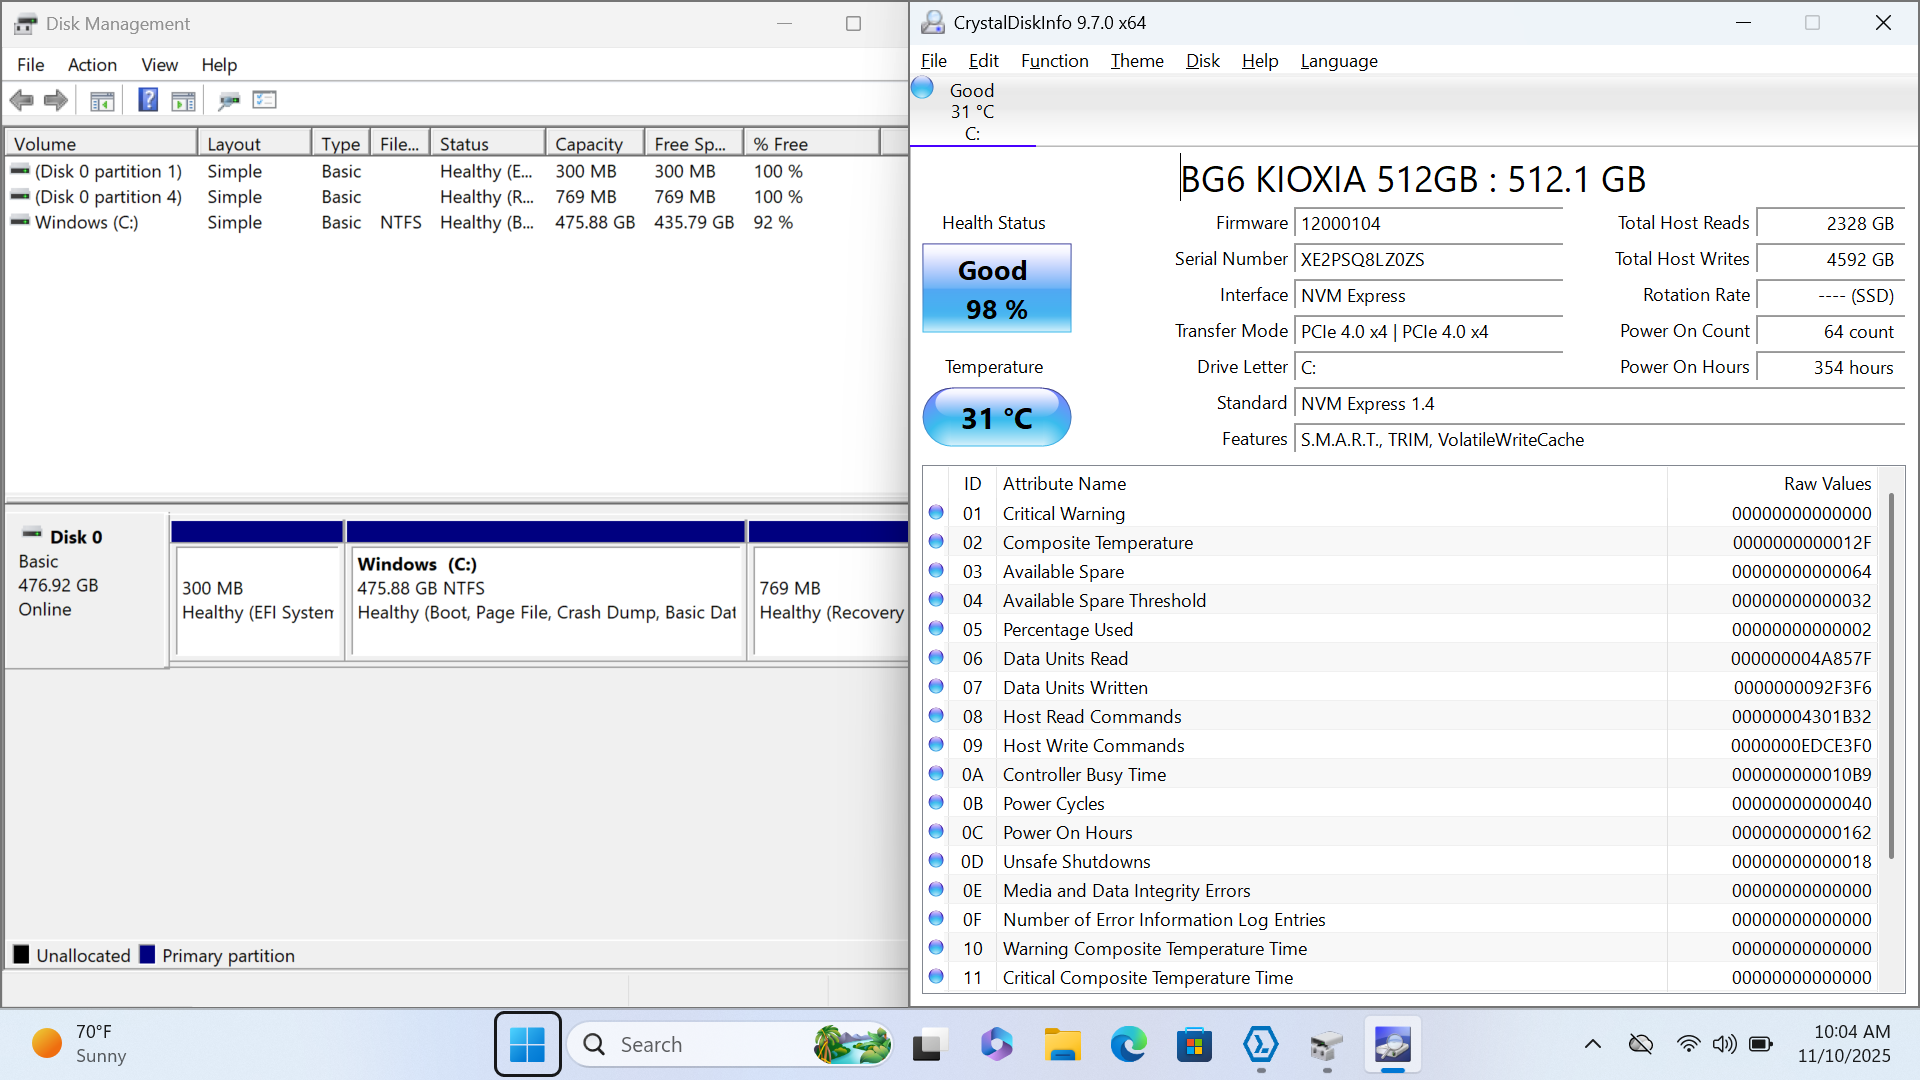This screenshot has width=1920, height=1080.
Task: Expand hidden system tray icons chevron
Action: pos(1593,1044)
